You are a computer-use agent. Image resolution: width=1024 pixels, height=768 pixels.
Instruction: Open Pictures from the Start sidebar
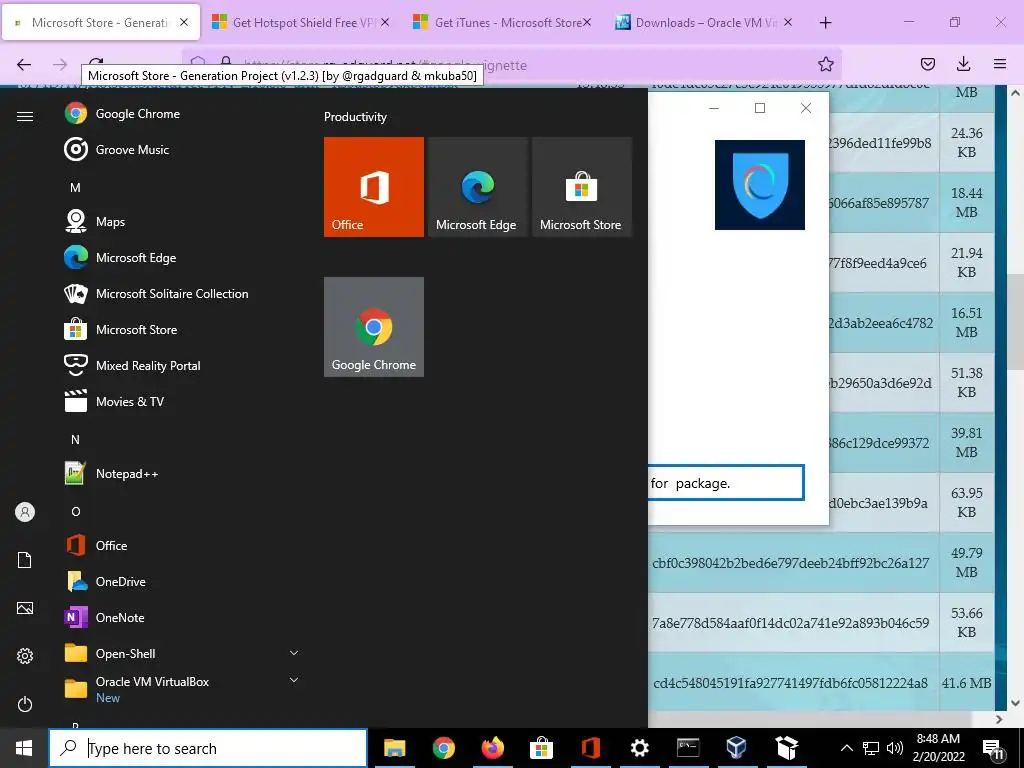pyautogui.click(x=25, y=608)
